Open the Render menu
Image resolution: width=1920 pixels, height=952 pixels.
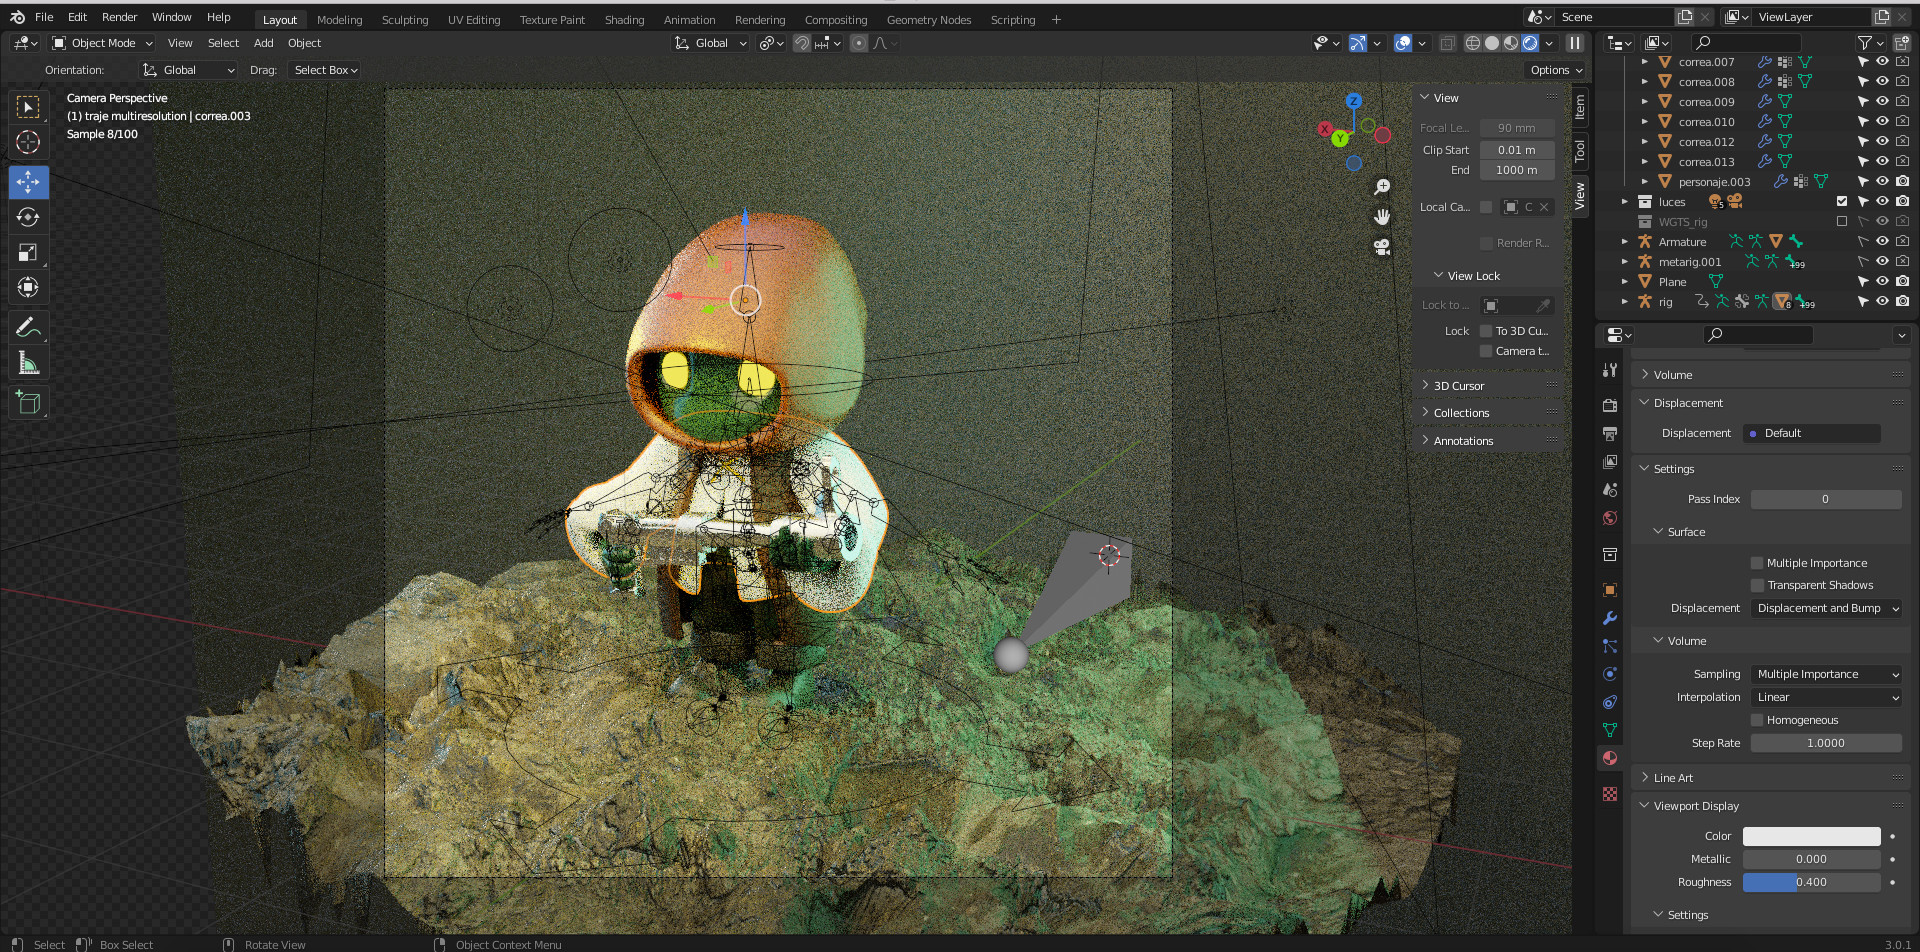tap(119, 17)
